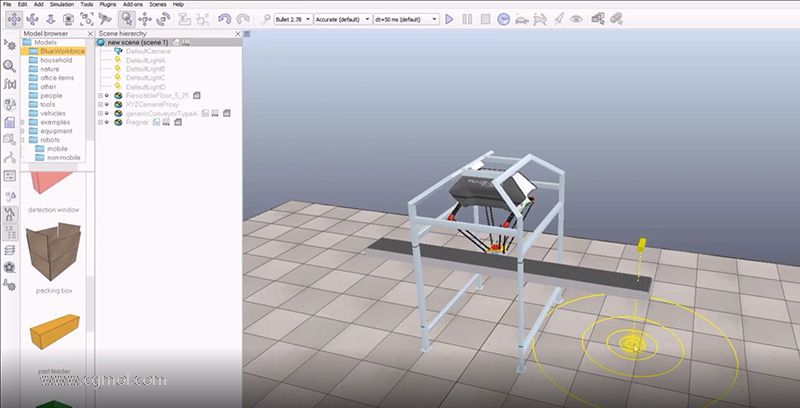Screen dimensions: 800x408
Task: Expand the ResizableFloor_5_25 tree node
Action: point(101,95)
